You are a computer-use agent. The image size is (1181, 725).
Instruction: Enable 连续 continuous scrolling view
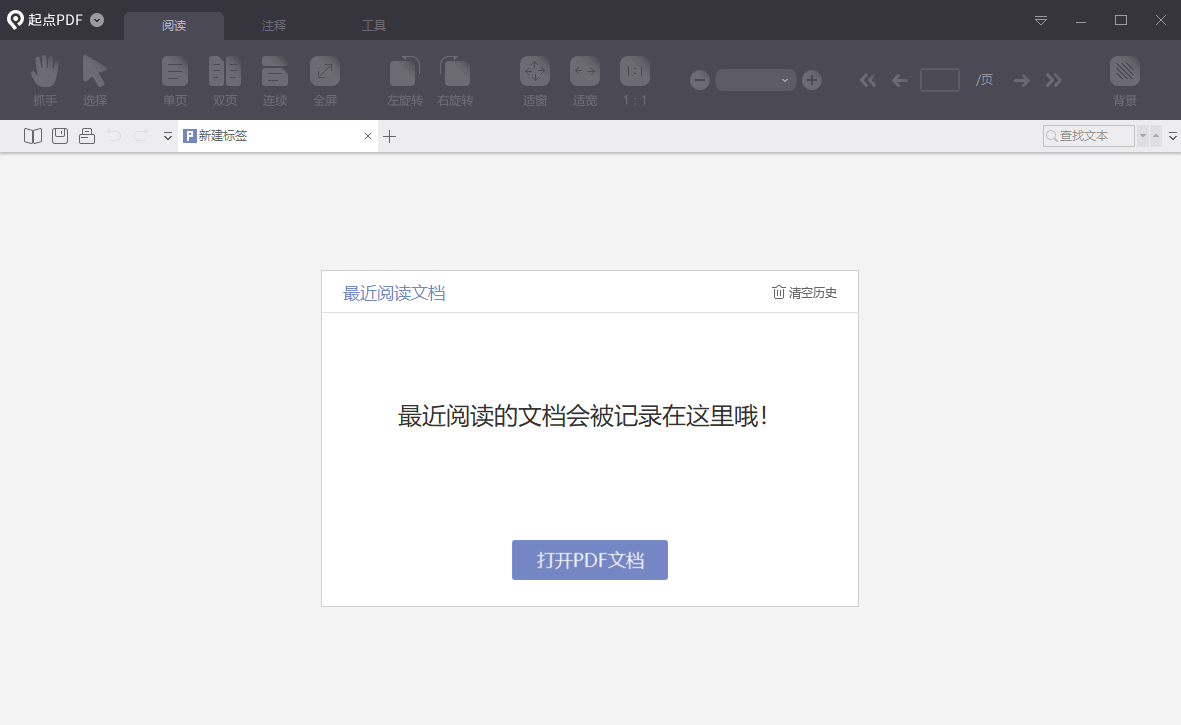pos(275,80)
